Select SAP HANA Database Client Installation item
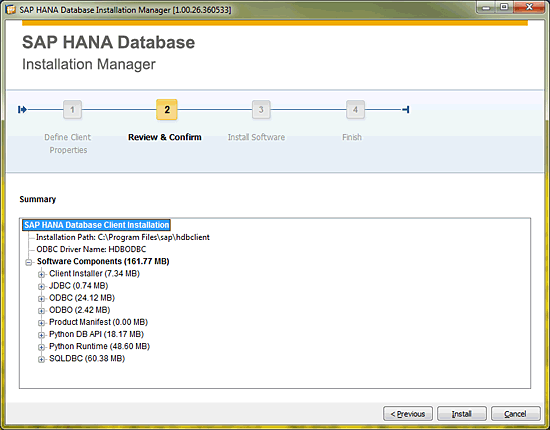Image resolution: width=550 pixels, height=430 pixels. click(96, 225)
